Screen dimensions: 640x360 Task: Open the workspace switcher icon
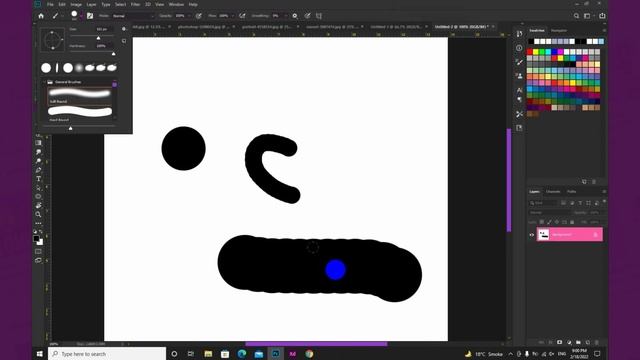tap(588, 16)
